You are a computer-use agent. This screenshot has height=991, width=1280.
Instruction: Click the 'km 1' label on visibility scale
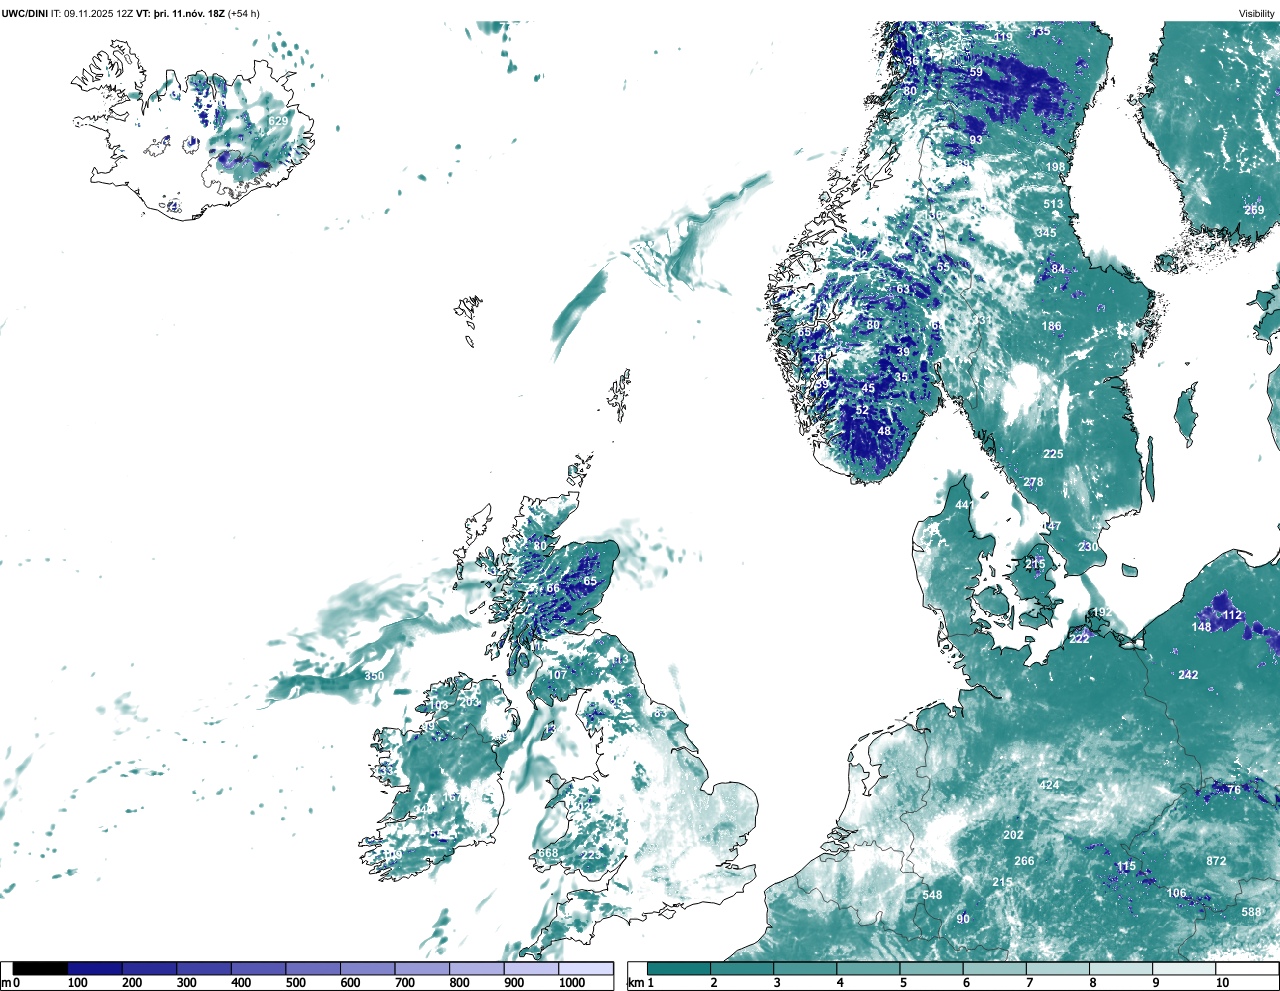pyautogui.click(x=641, y=983)
